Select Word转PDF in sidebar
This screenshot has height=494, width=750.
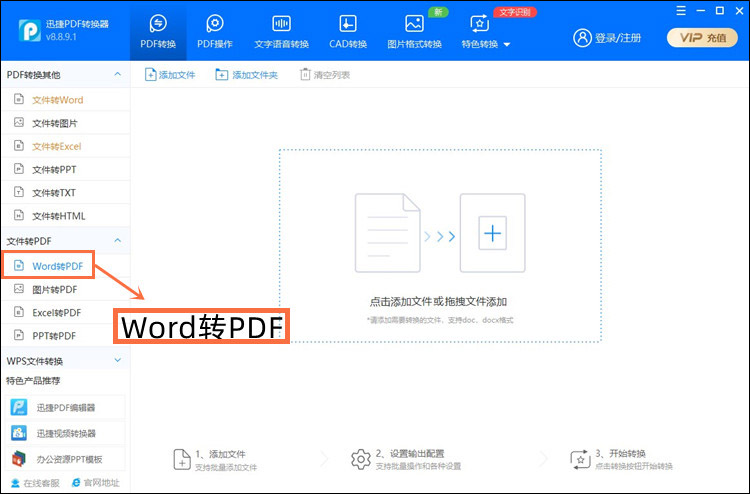(x=48, y=266)
